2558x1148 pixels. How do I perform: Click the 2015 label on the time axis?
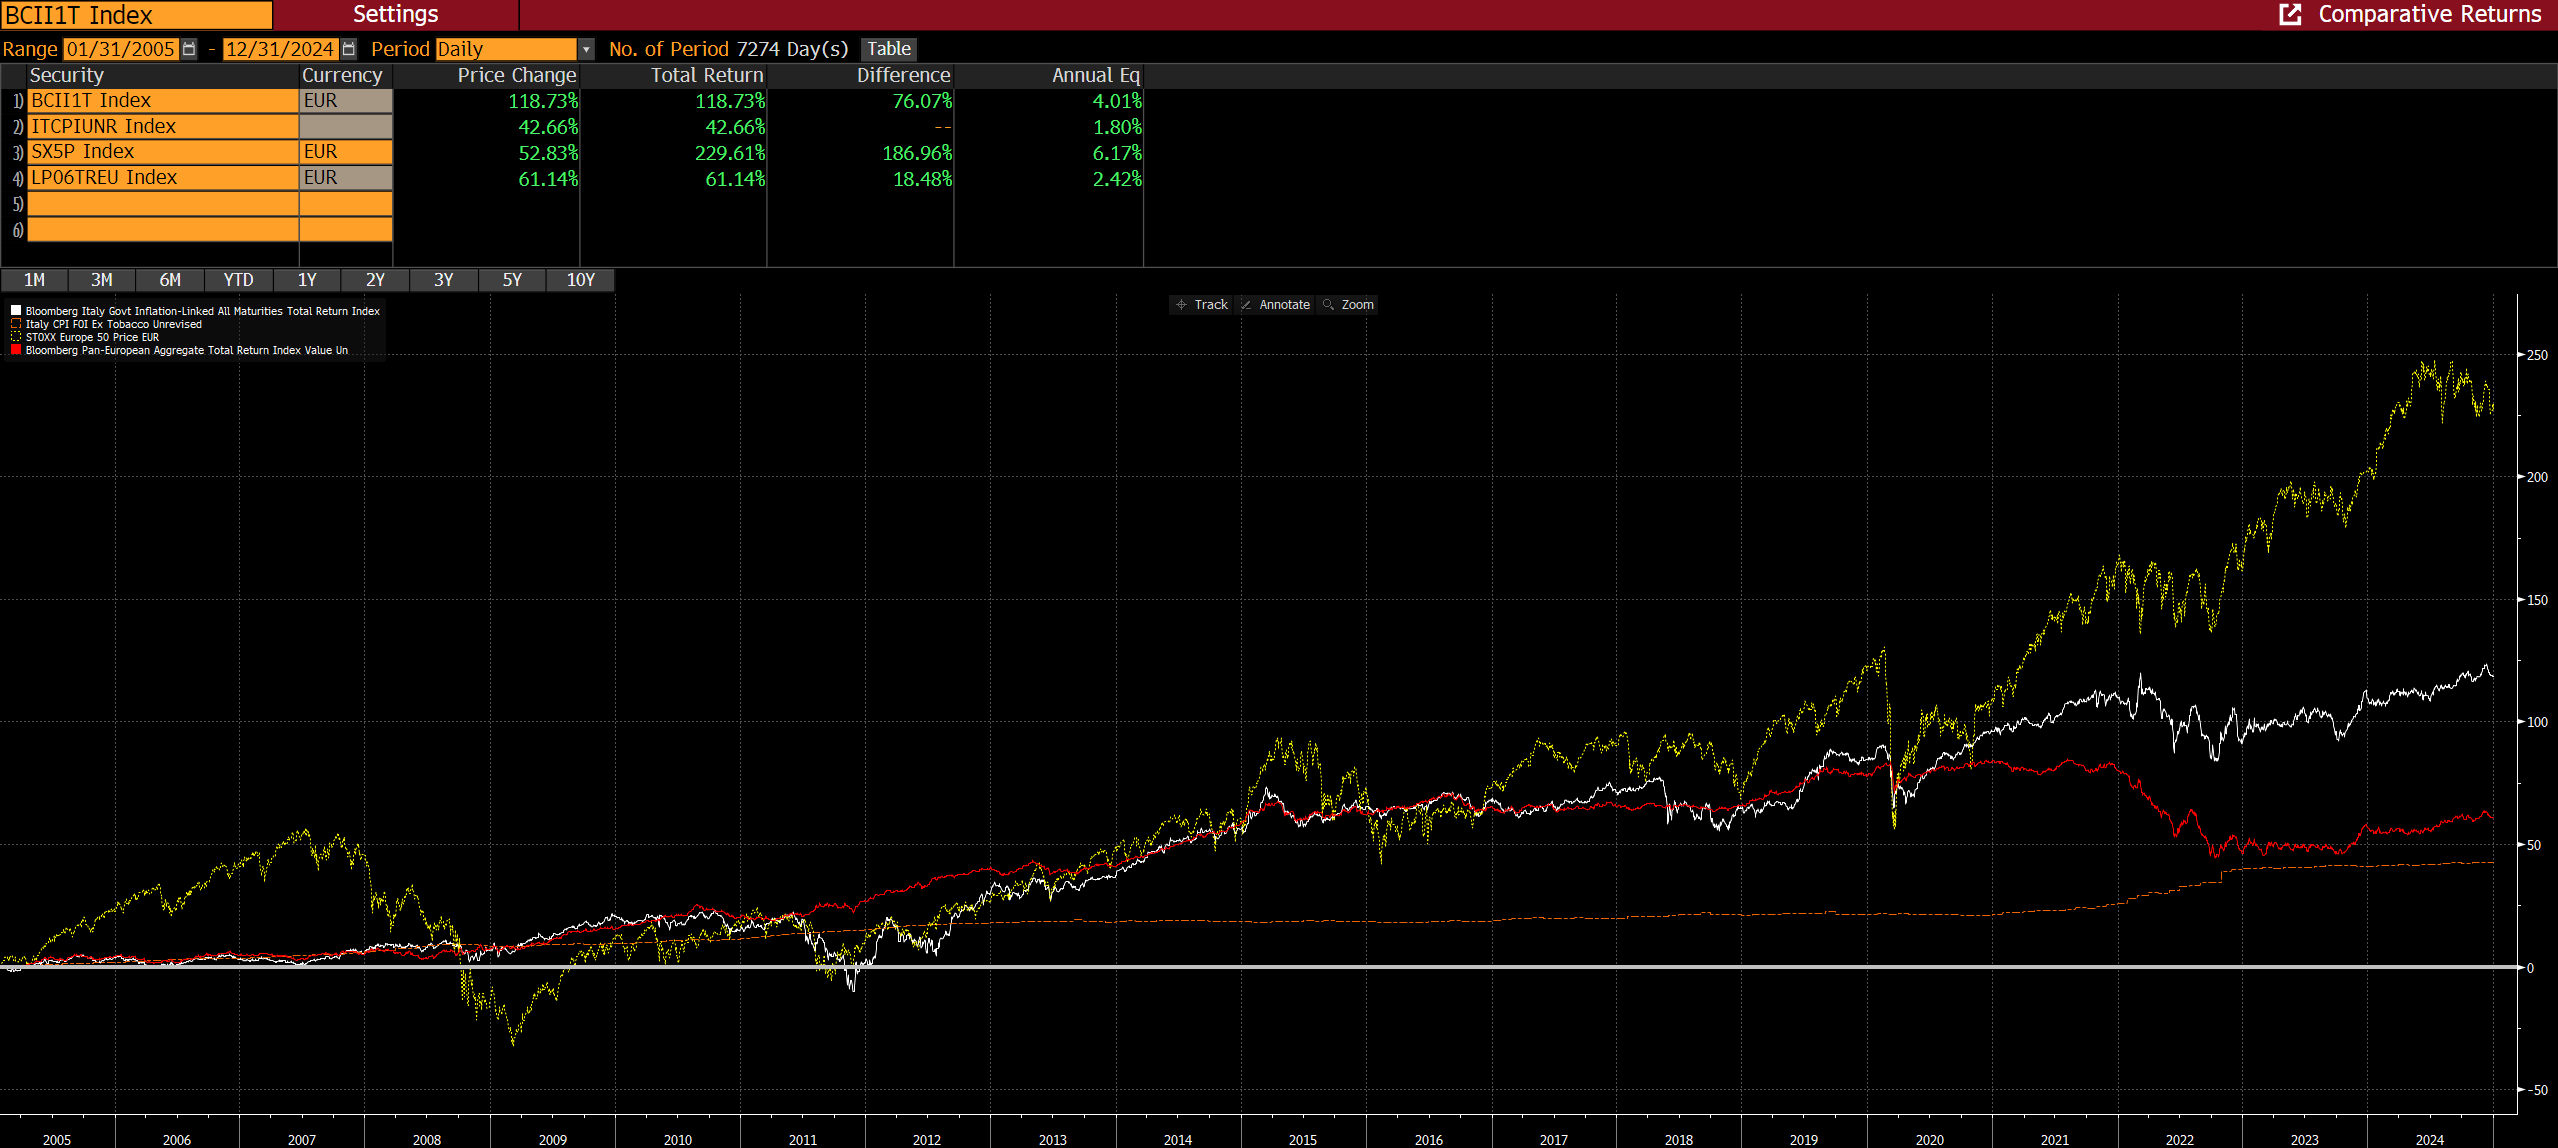click(1303, 1139)
